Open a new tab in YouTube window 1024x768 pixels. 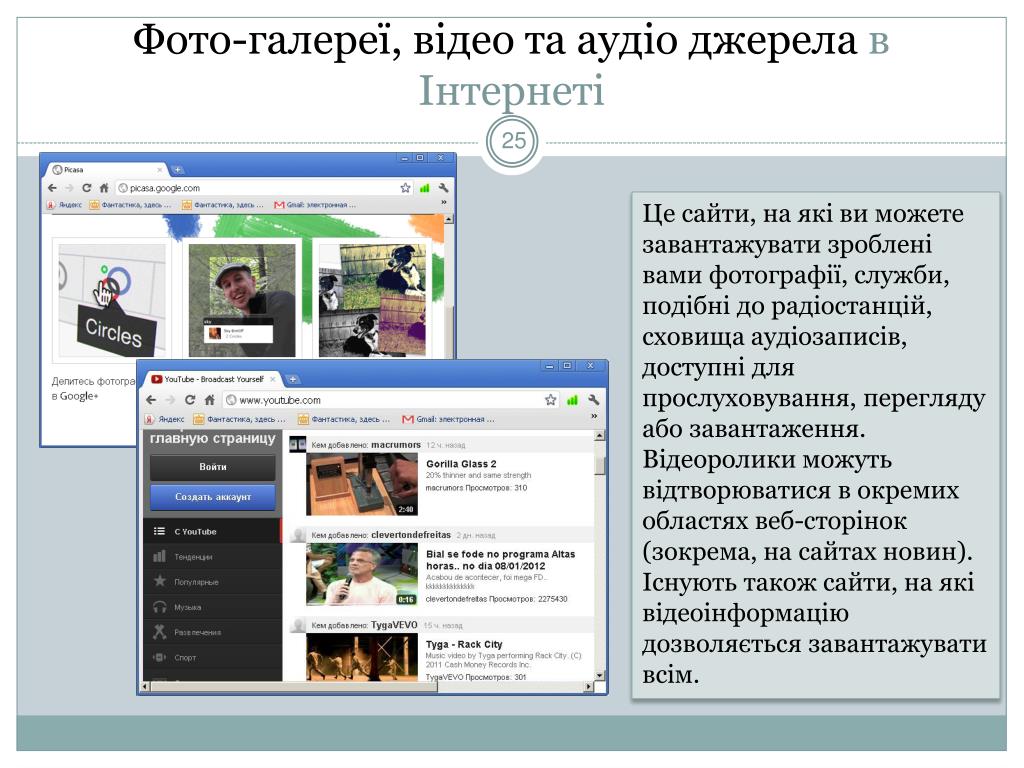point(293,379)
